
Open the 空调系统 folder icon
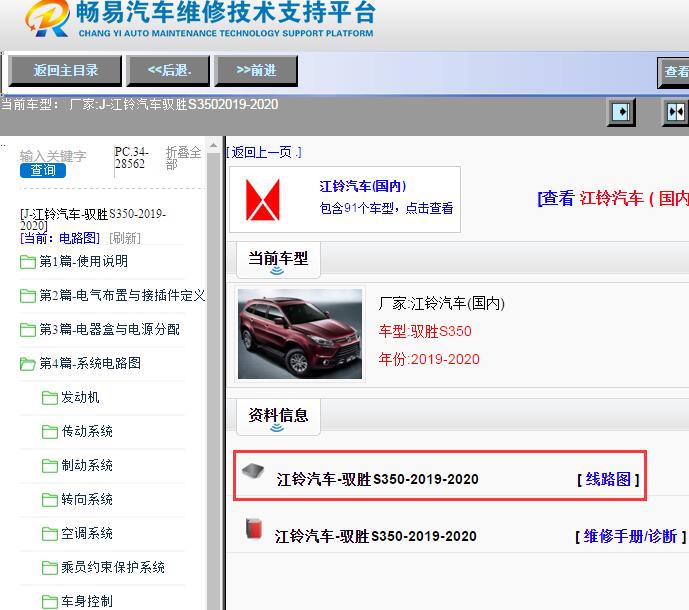[49, 534]
